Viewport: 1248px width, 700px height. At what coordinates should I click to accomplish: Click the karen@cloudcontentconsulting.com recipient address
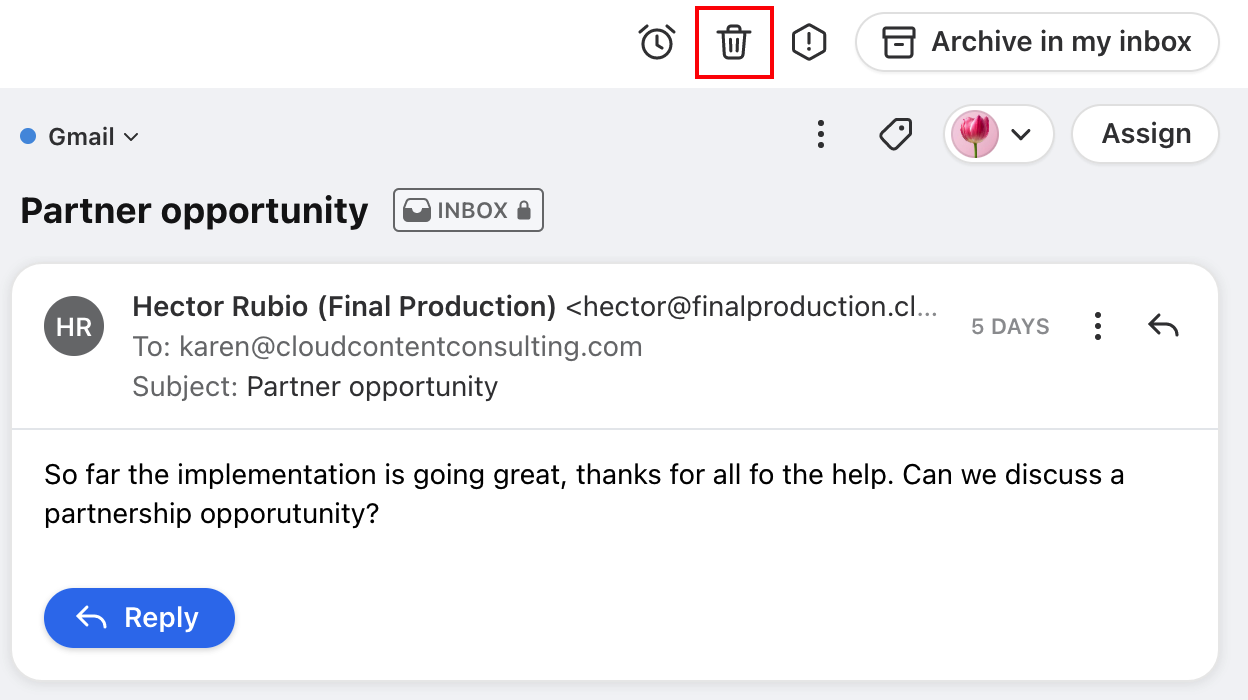tap(410, 347)
